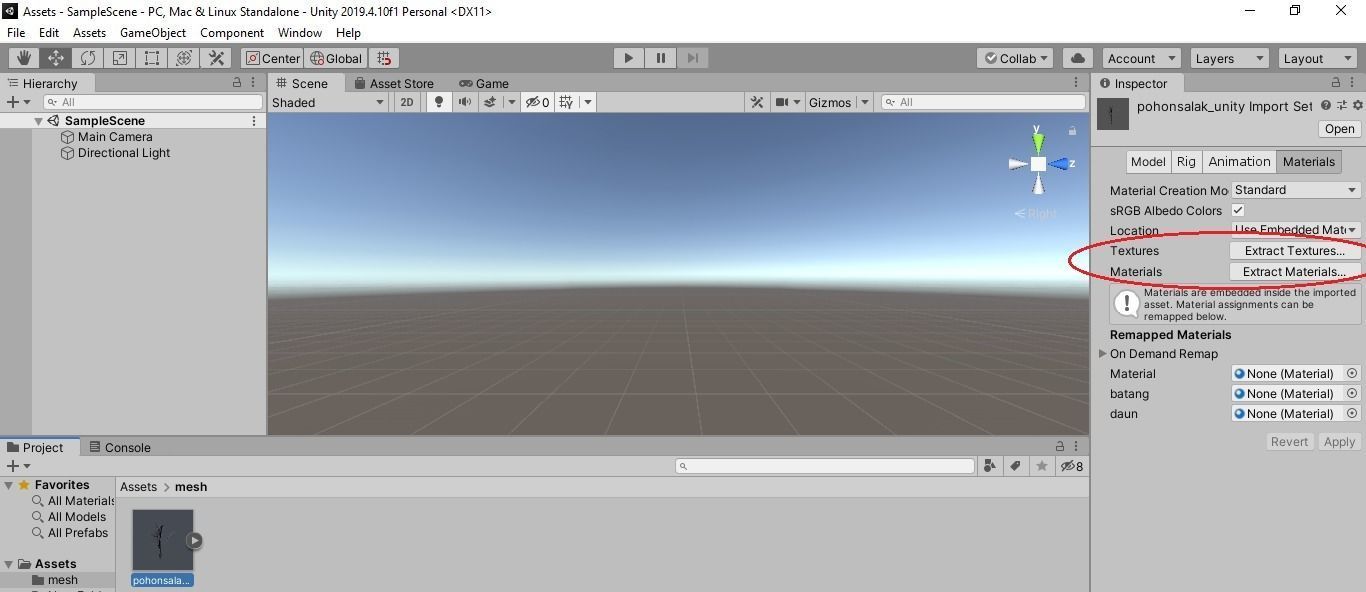
Task: Select the Rotate tool
Action: [x=88, y=58]
